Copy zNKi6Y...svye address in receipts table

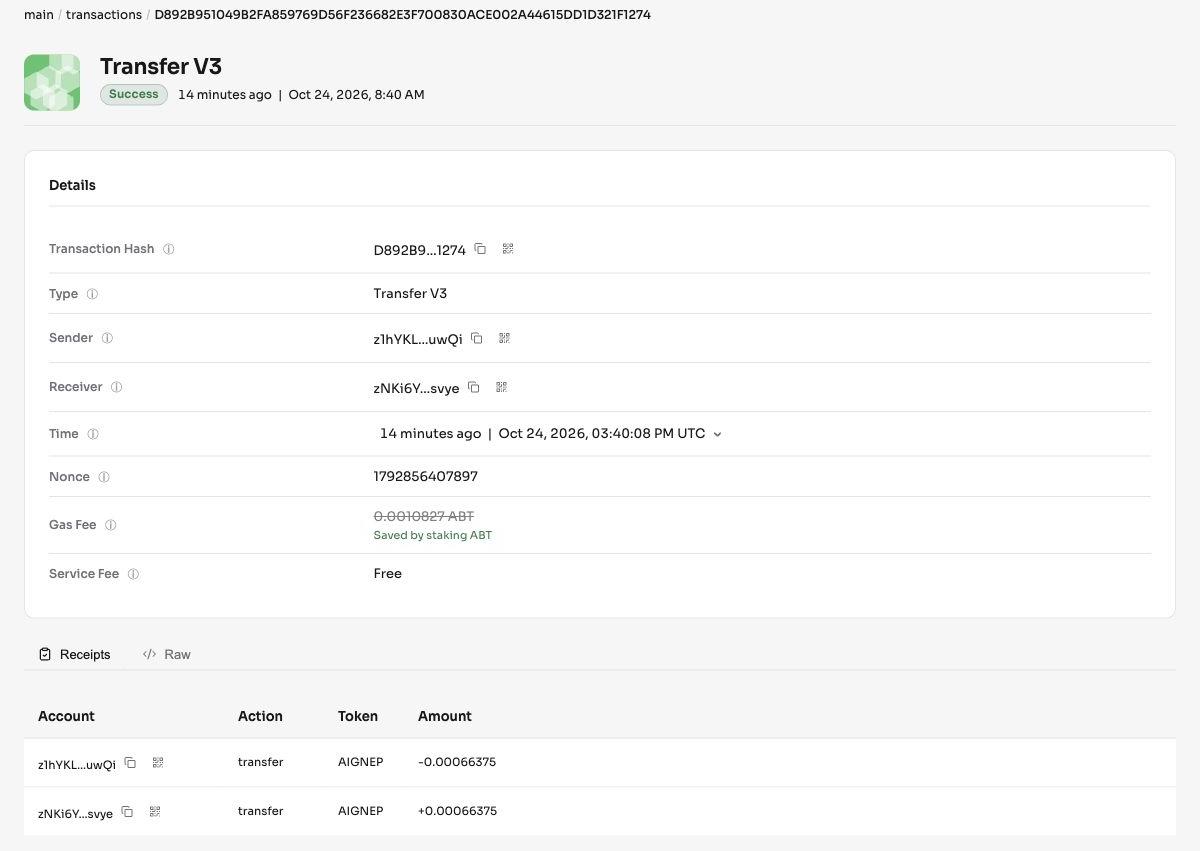(127, 812)
